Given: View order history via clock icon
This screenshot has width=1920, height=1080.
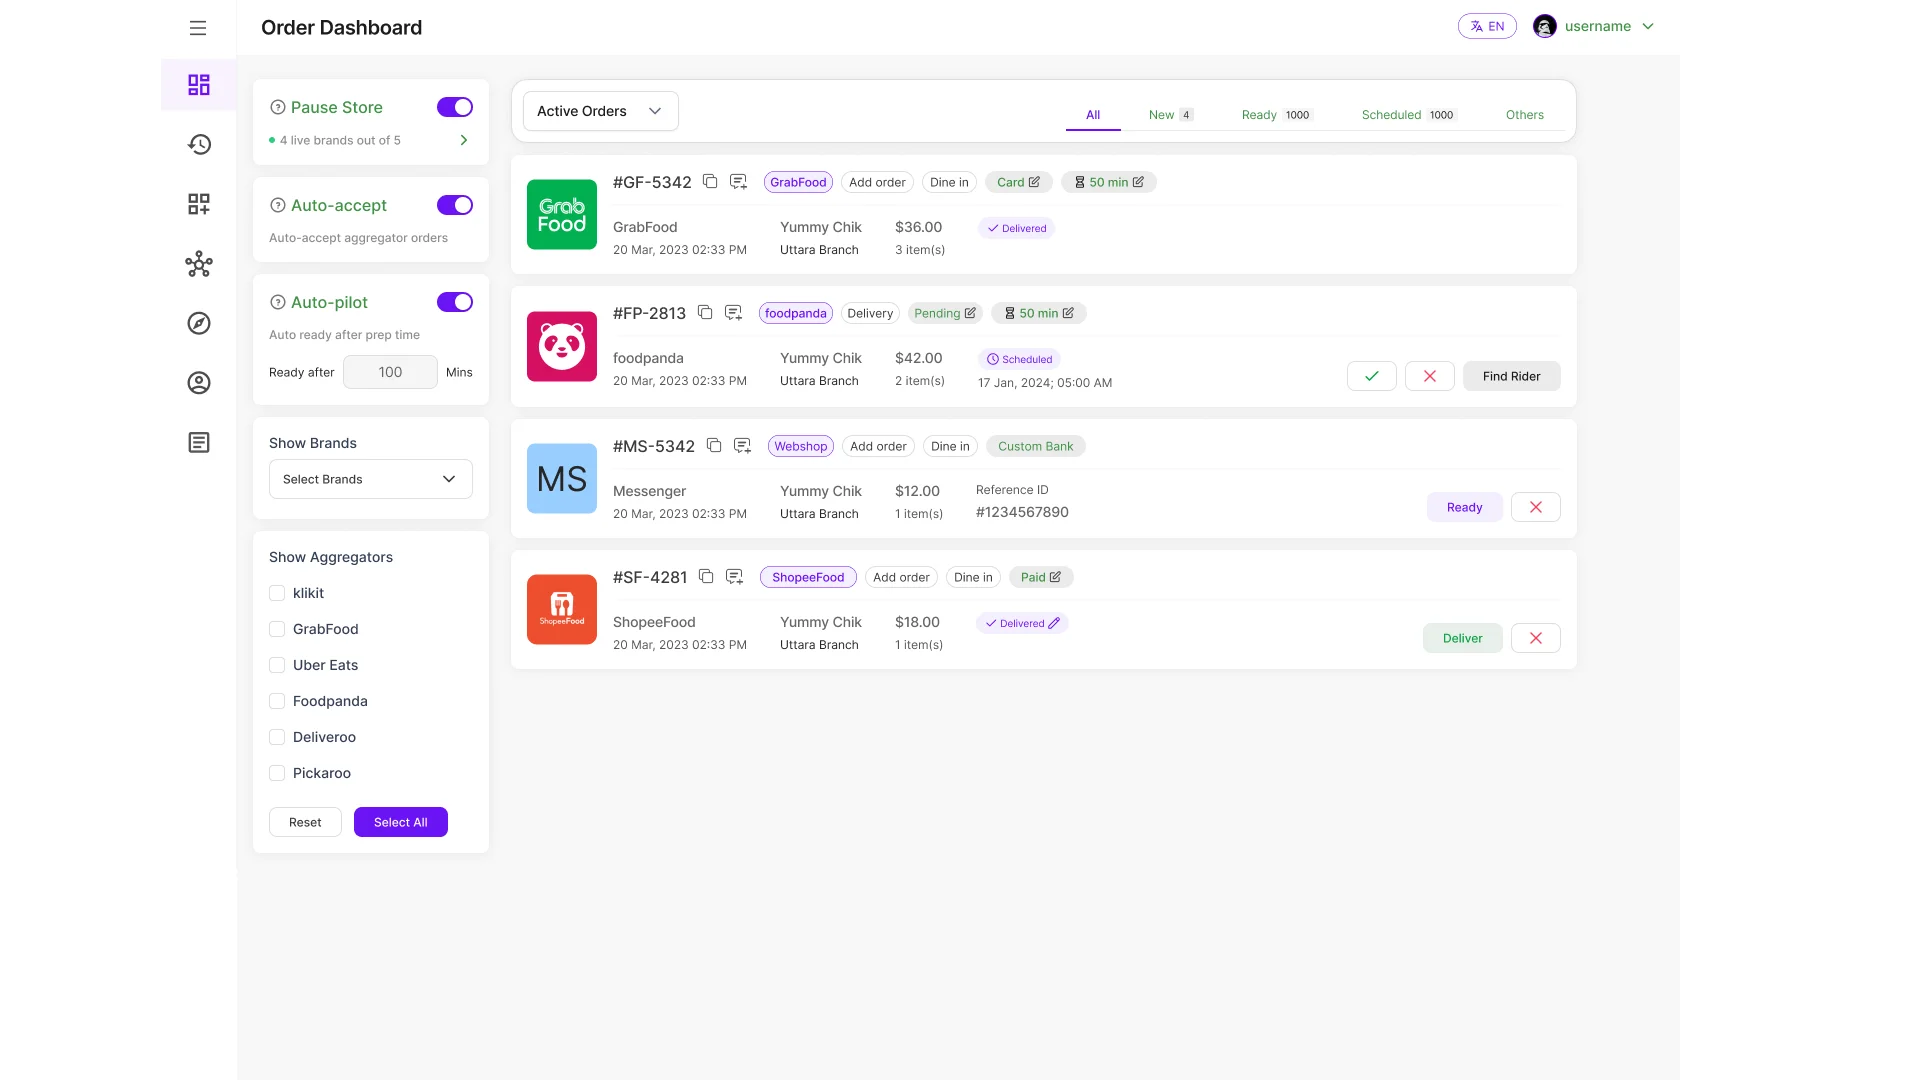Looking at the screenshot, I should 199,145.
